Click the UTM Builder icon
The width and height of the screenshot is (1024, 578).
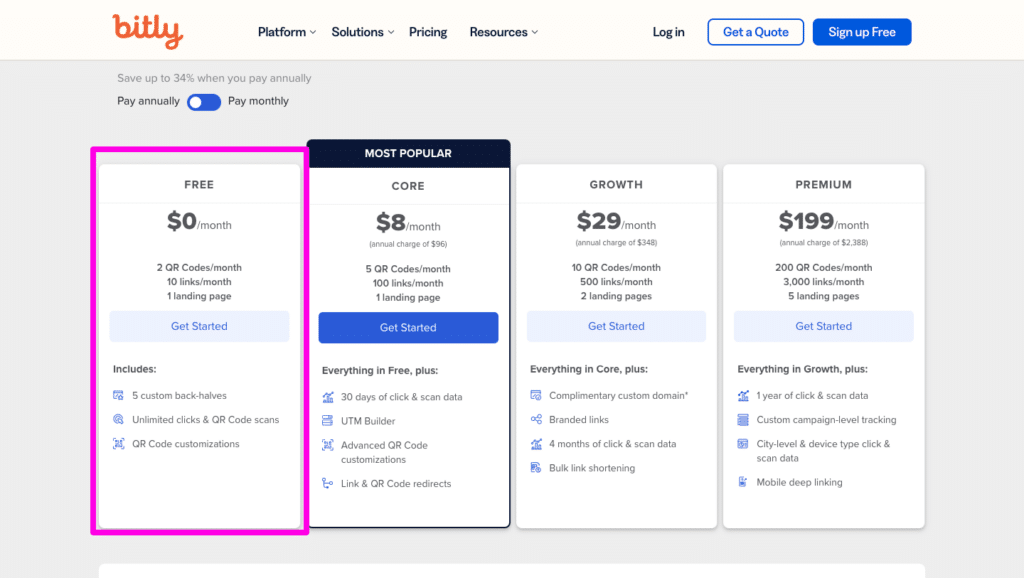(x=328, y=421)
